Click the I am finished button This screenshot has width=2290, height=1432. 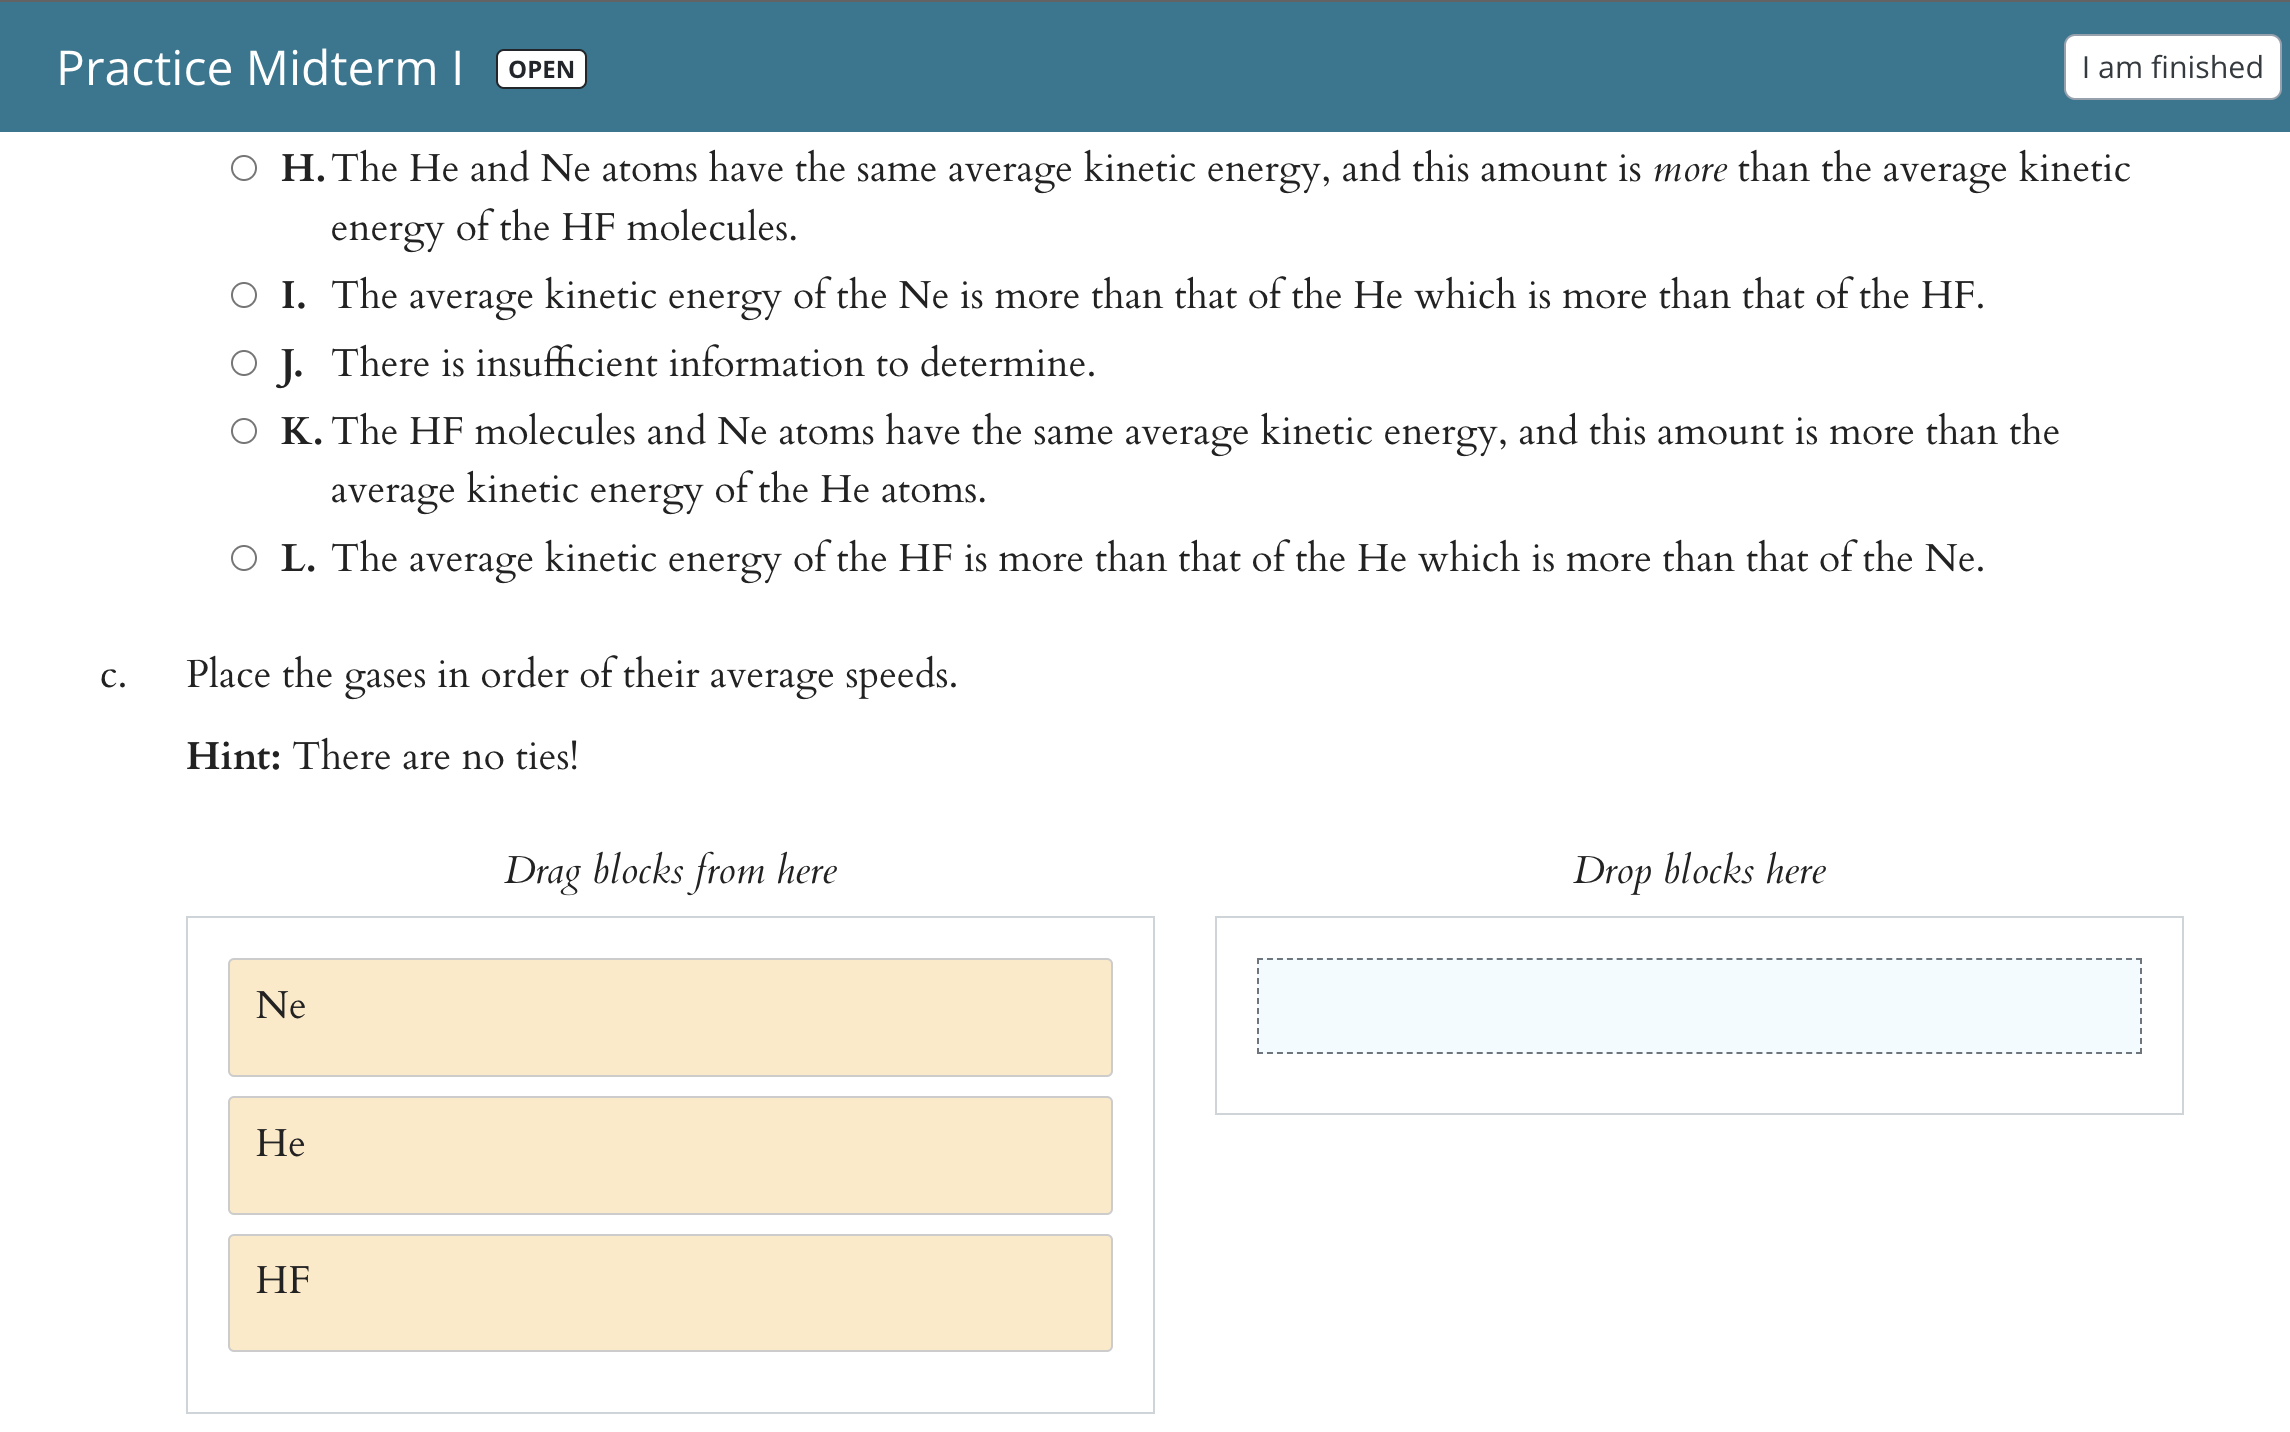(x=2171, y=68)
